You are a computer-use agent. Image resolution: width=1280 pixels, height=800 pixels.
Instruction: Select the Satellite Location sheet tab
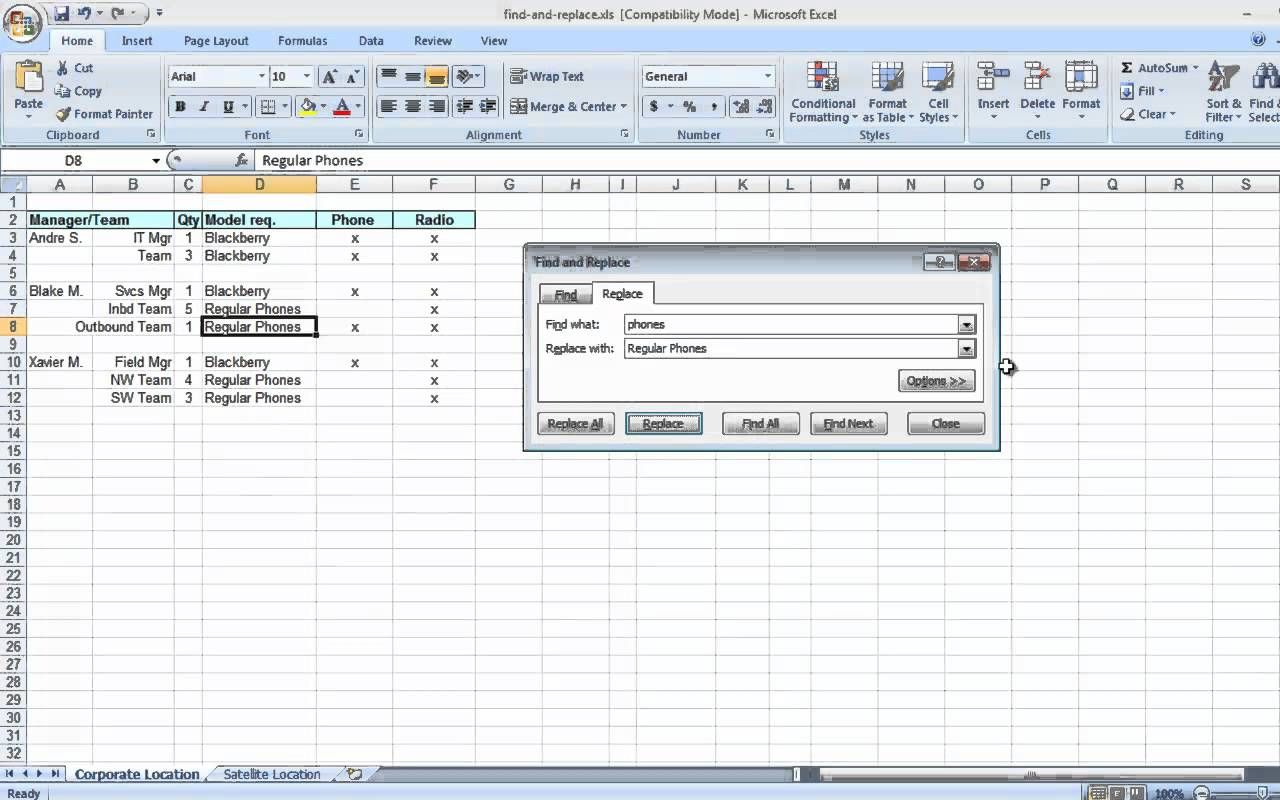click(272, 774)
